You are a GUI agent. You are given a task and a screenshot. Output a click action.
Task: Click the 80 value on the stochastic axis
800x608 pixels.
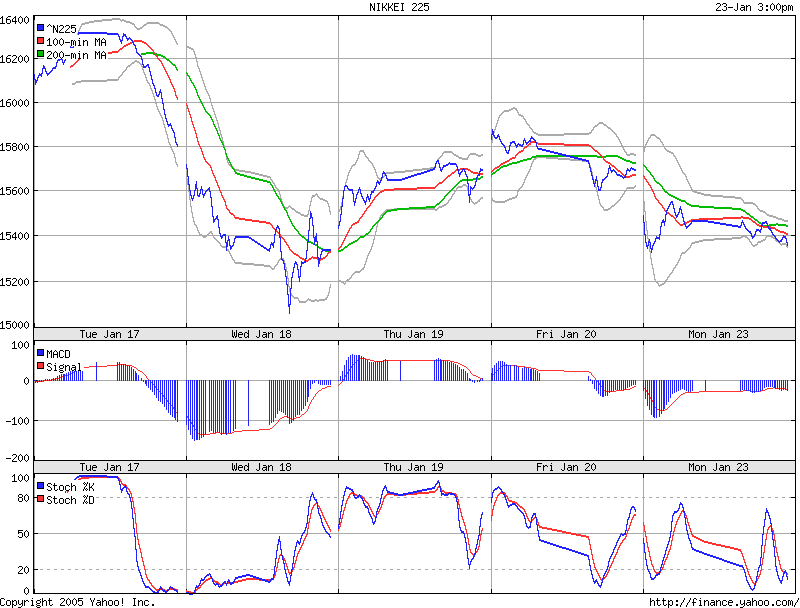click(23, 498)
